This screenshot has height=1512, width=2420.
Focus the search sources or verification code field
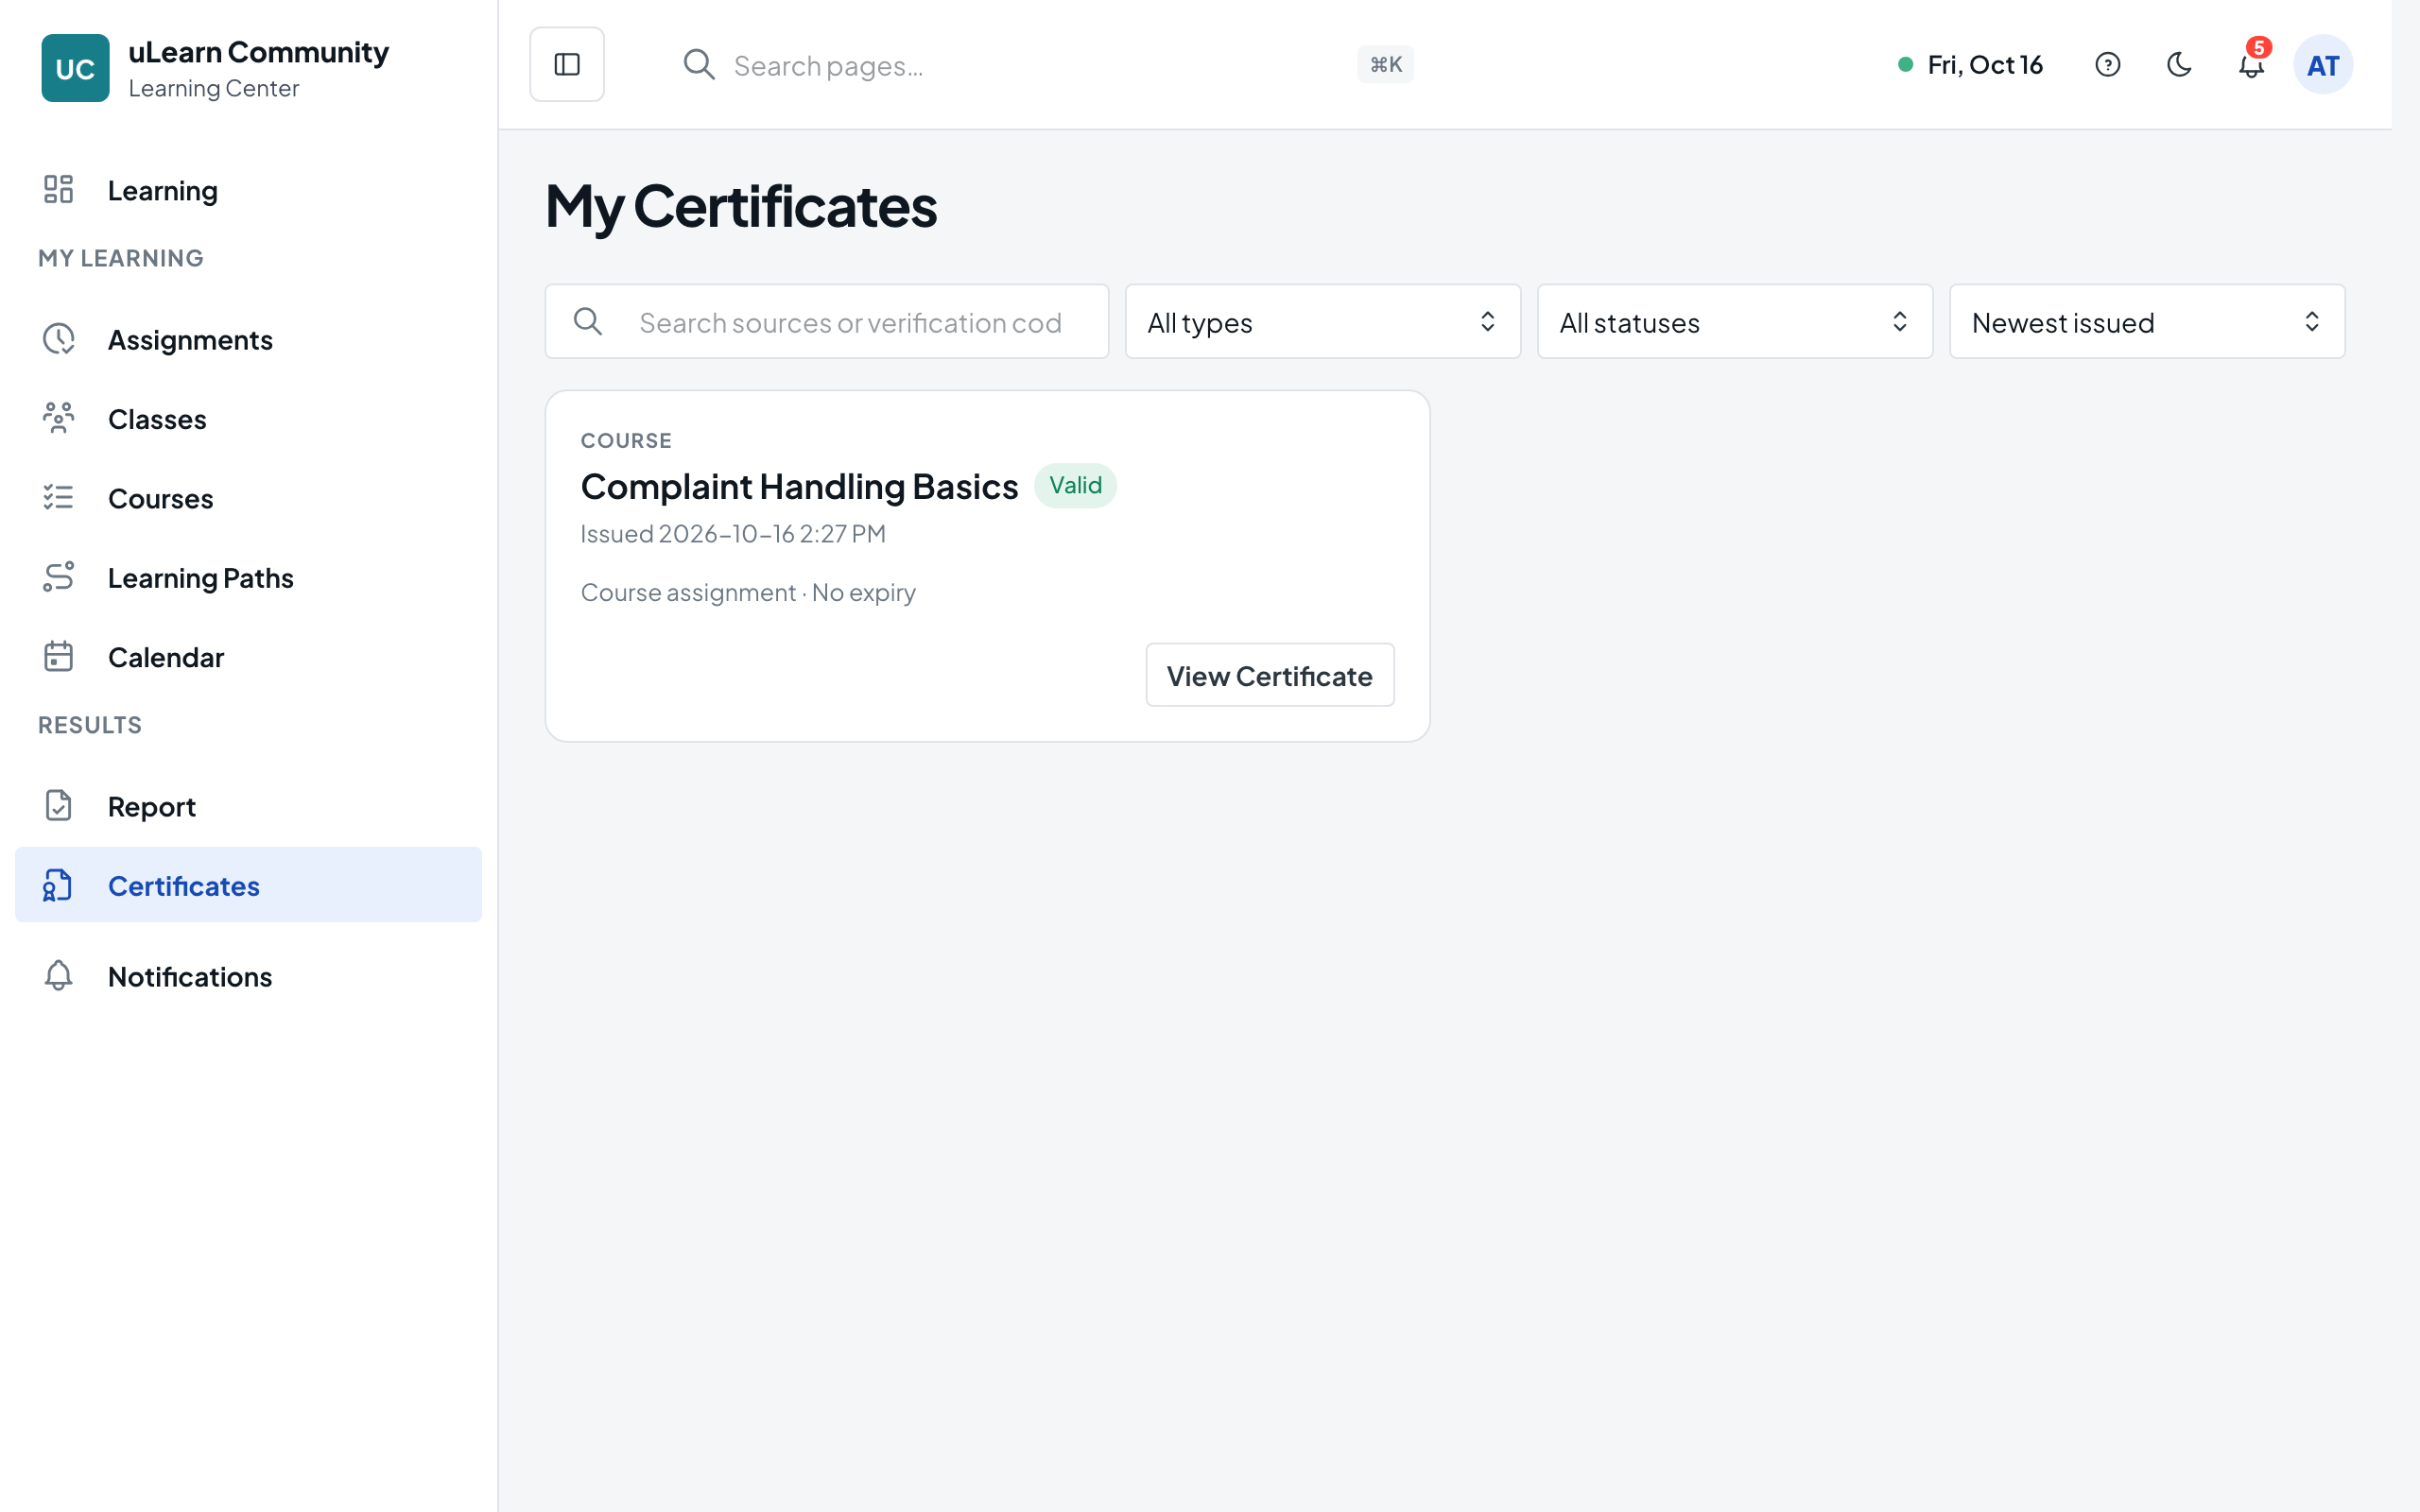pos(826,322)
